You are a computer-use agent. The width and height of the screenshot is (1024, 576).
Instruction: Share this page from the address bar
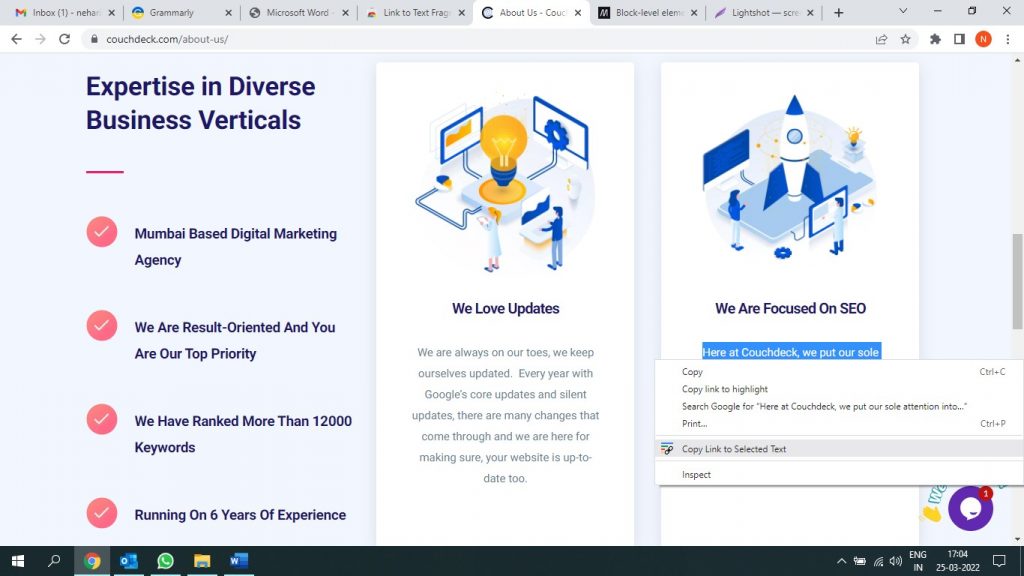coord(881,39)
